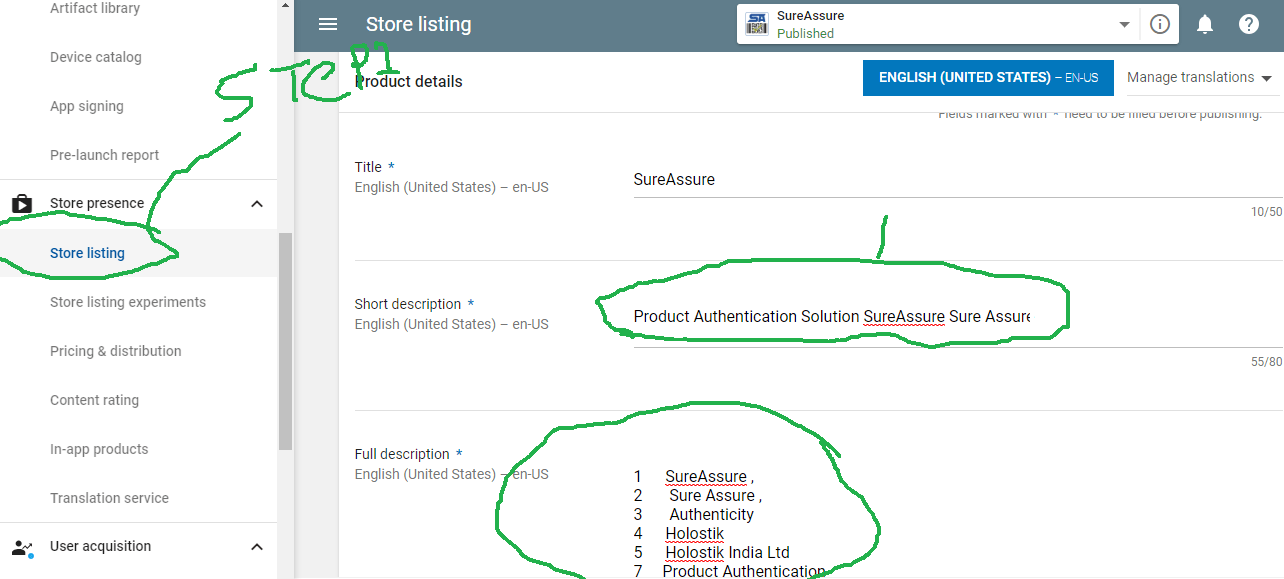The height and width of the screenshot is (579, 1284).
Task: Click 'Authenticity' line in description
Action: click(x=711, y=514)
